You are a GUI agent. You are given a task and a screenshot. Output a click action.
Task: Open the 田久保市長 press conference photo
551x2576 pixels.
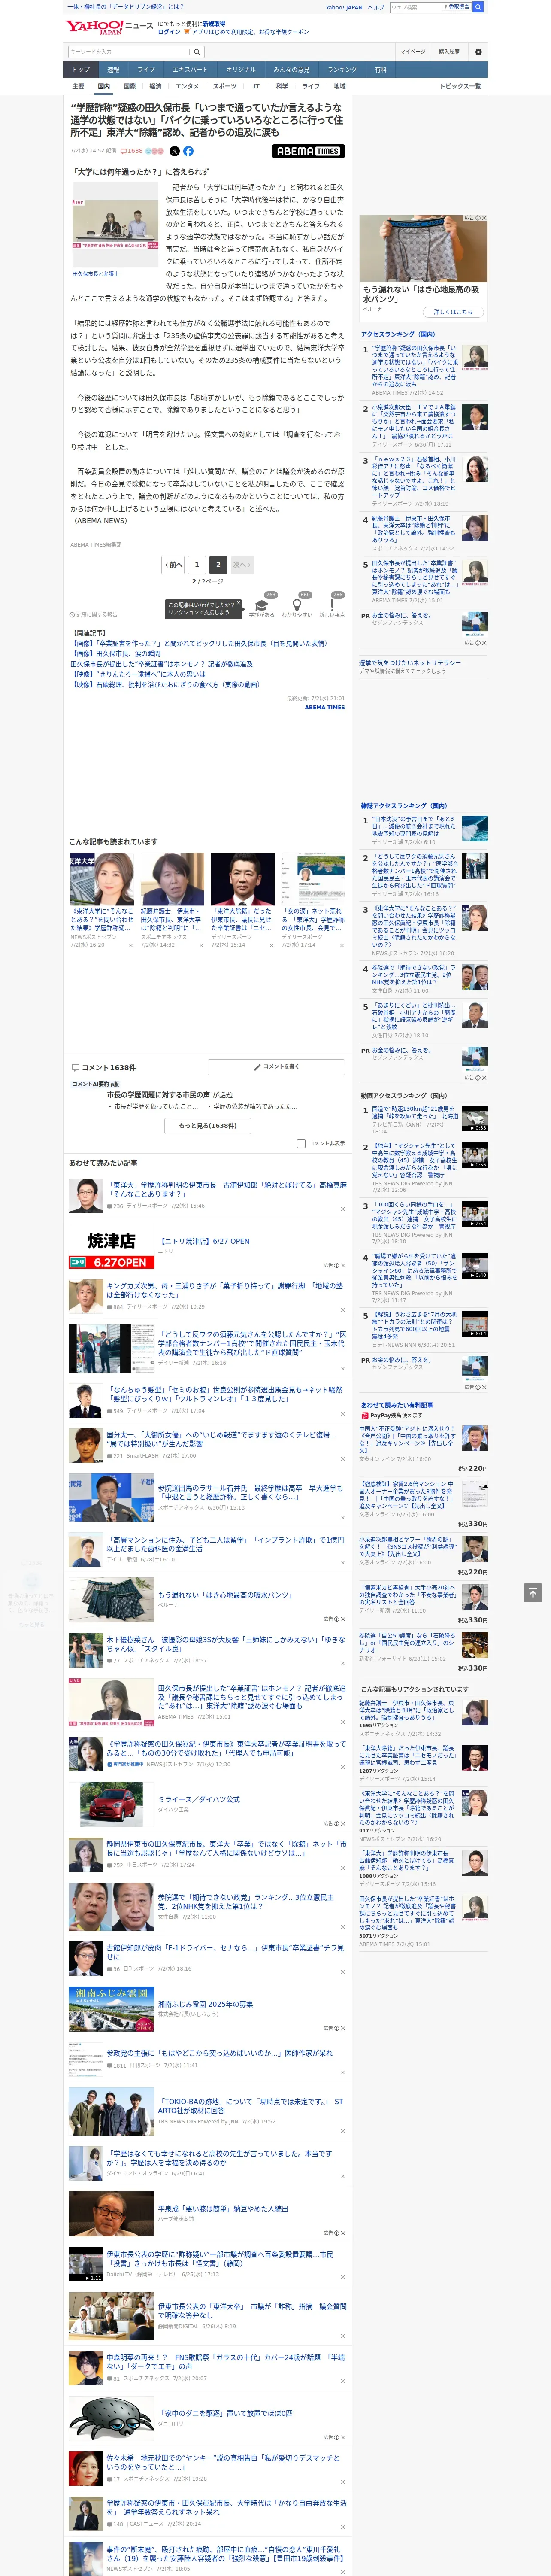(x=114, y=225)
